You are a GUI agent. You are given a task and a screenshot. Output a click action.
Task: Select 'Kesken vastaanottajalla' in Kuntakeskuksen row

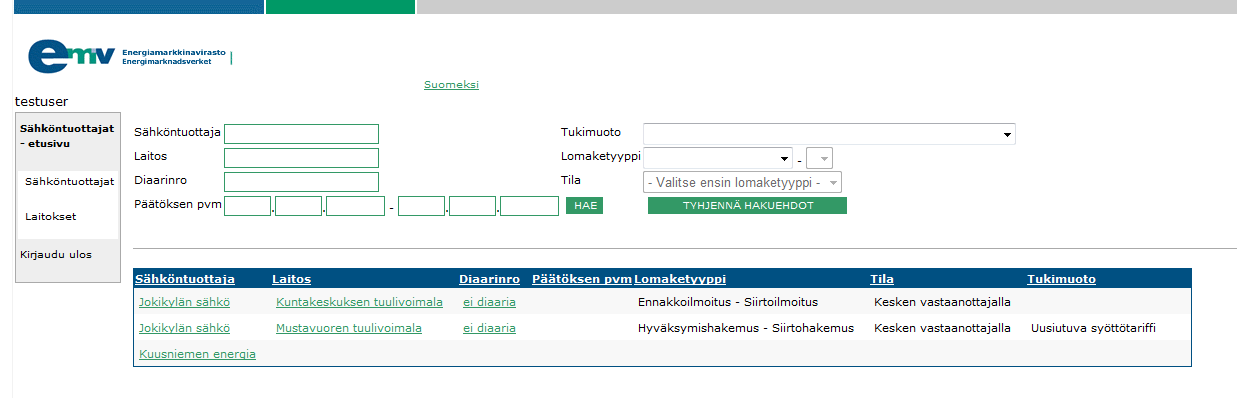[x=943, y=301]
